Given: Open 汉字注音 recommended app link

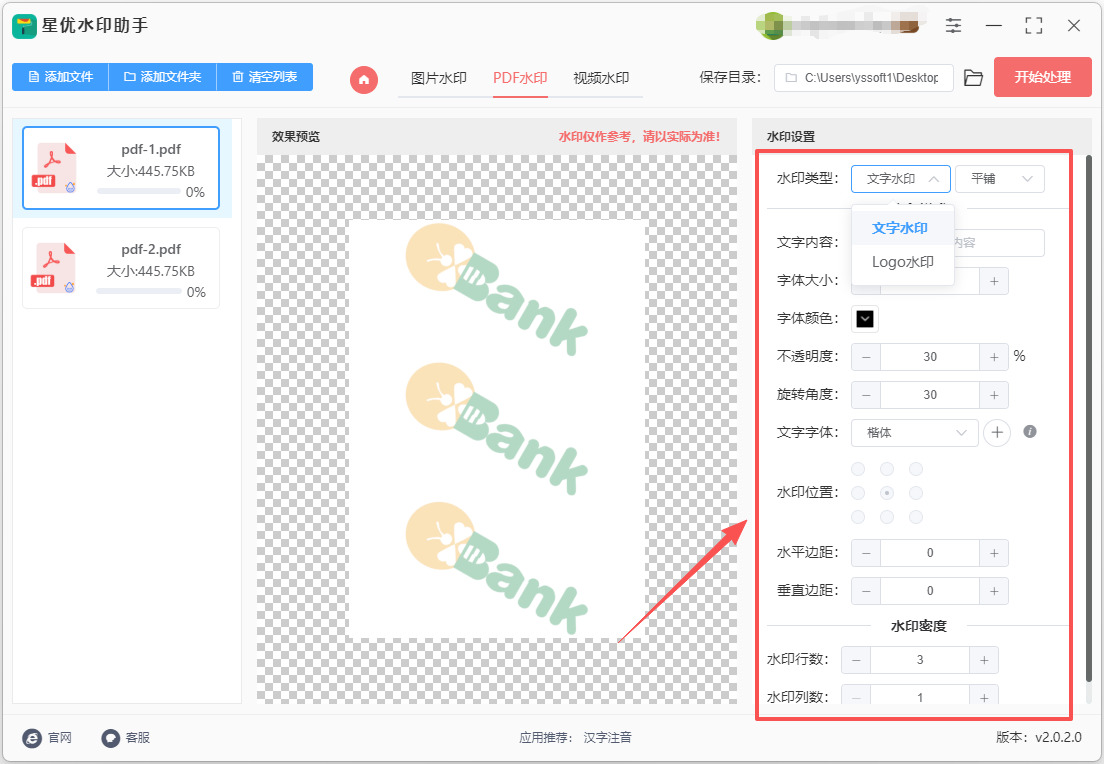Looking at the screenshot, I should [x=608, y=737].
